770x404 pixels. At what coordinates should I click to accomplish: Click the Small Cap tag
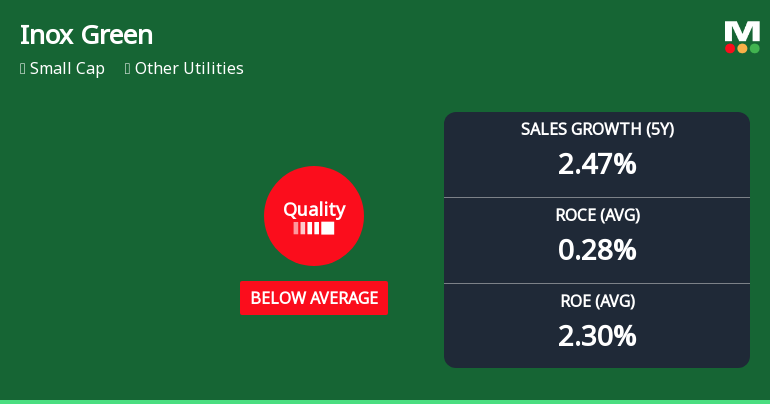click(67, 68)
